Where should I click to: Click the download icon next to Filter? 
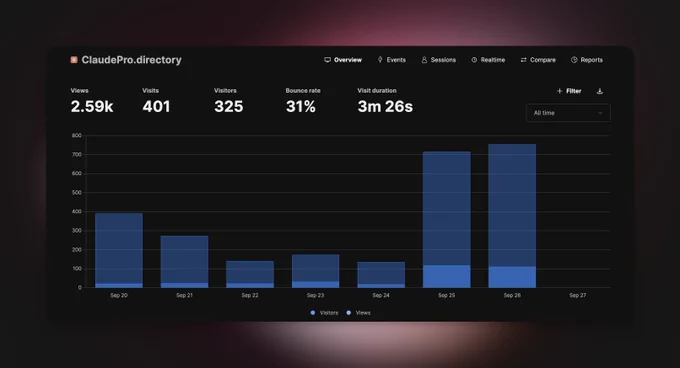600,91
